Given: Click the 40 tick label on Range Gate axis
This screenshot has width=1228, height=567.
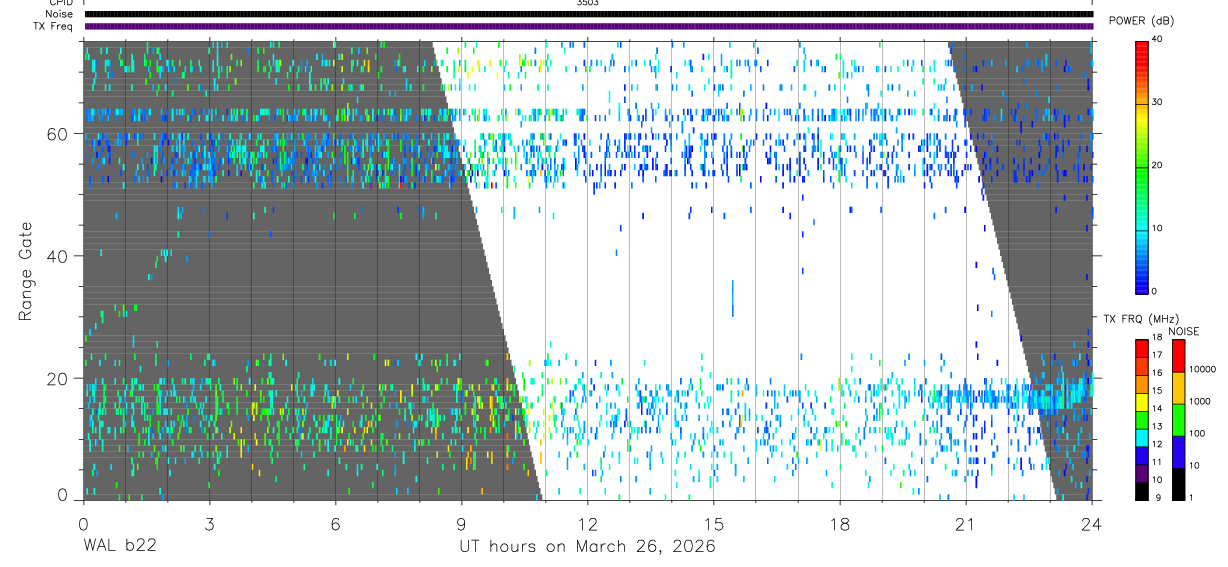Looking at the screenshot, I should coord(59,256).
